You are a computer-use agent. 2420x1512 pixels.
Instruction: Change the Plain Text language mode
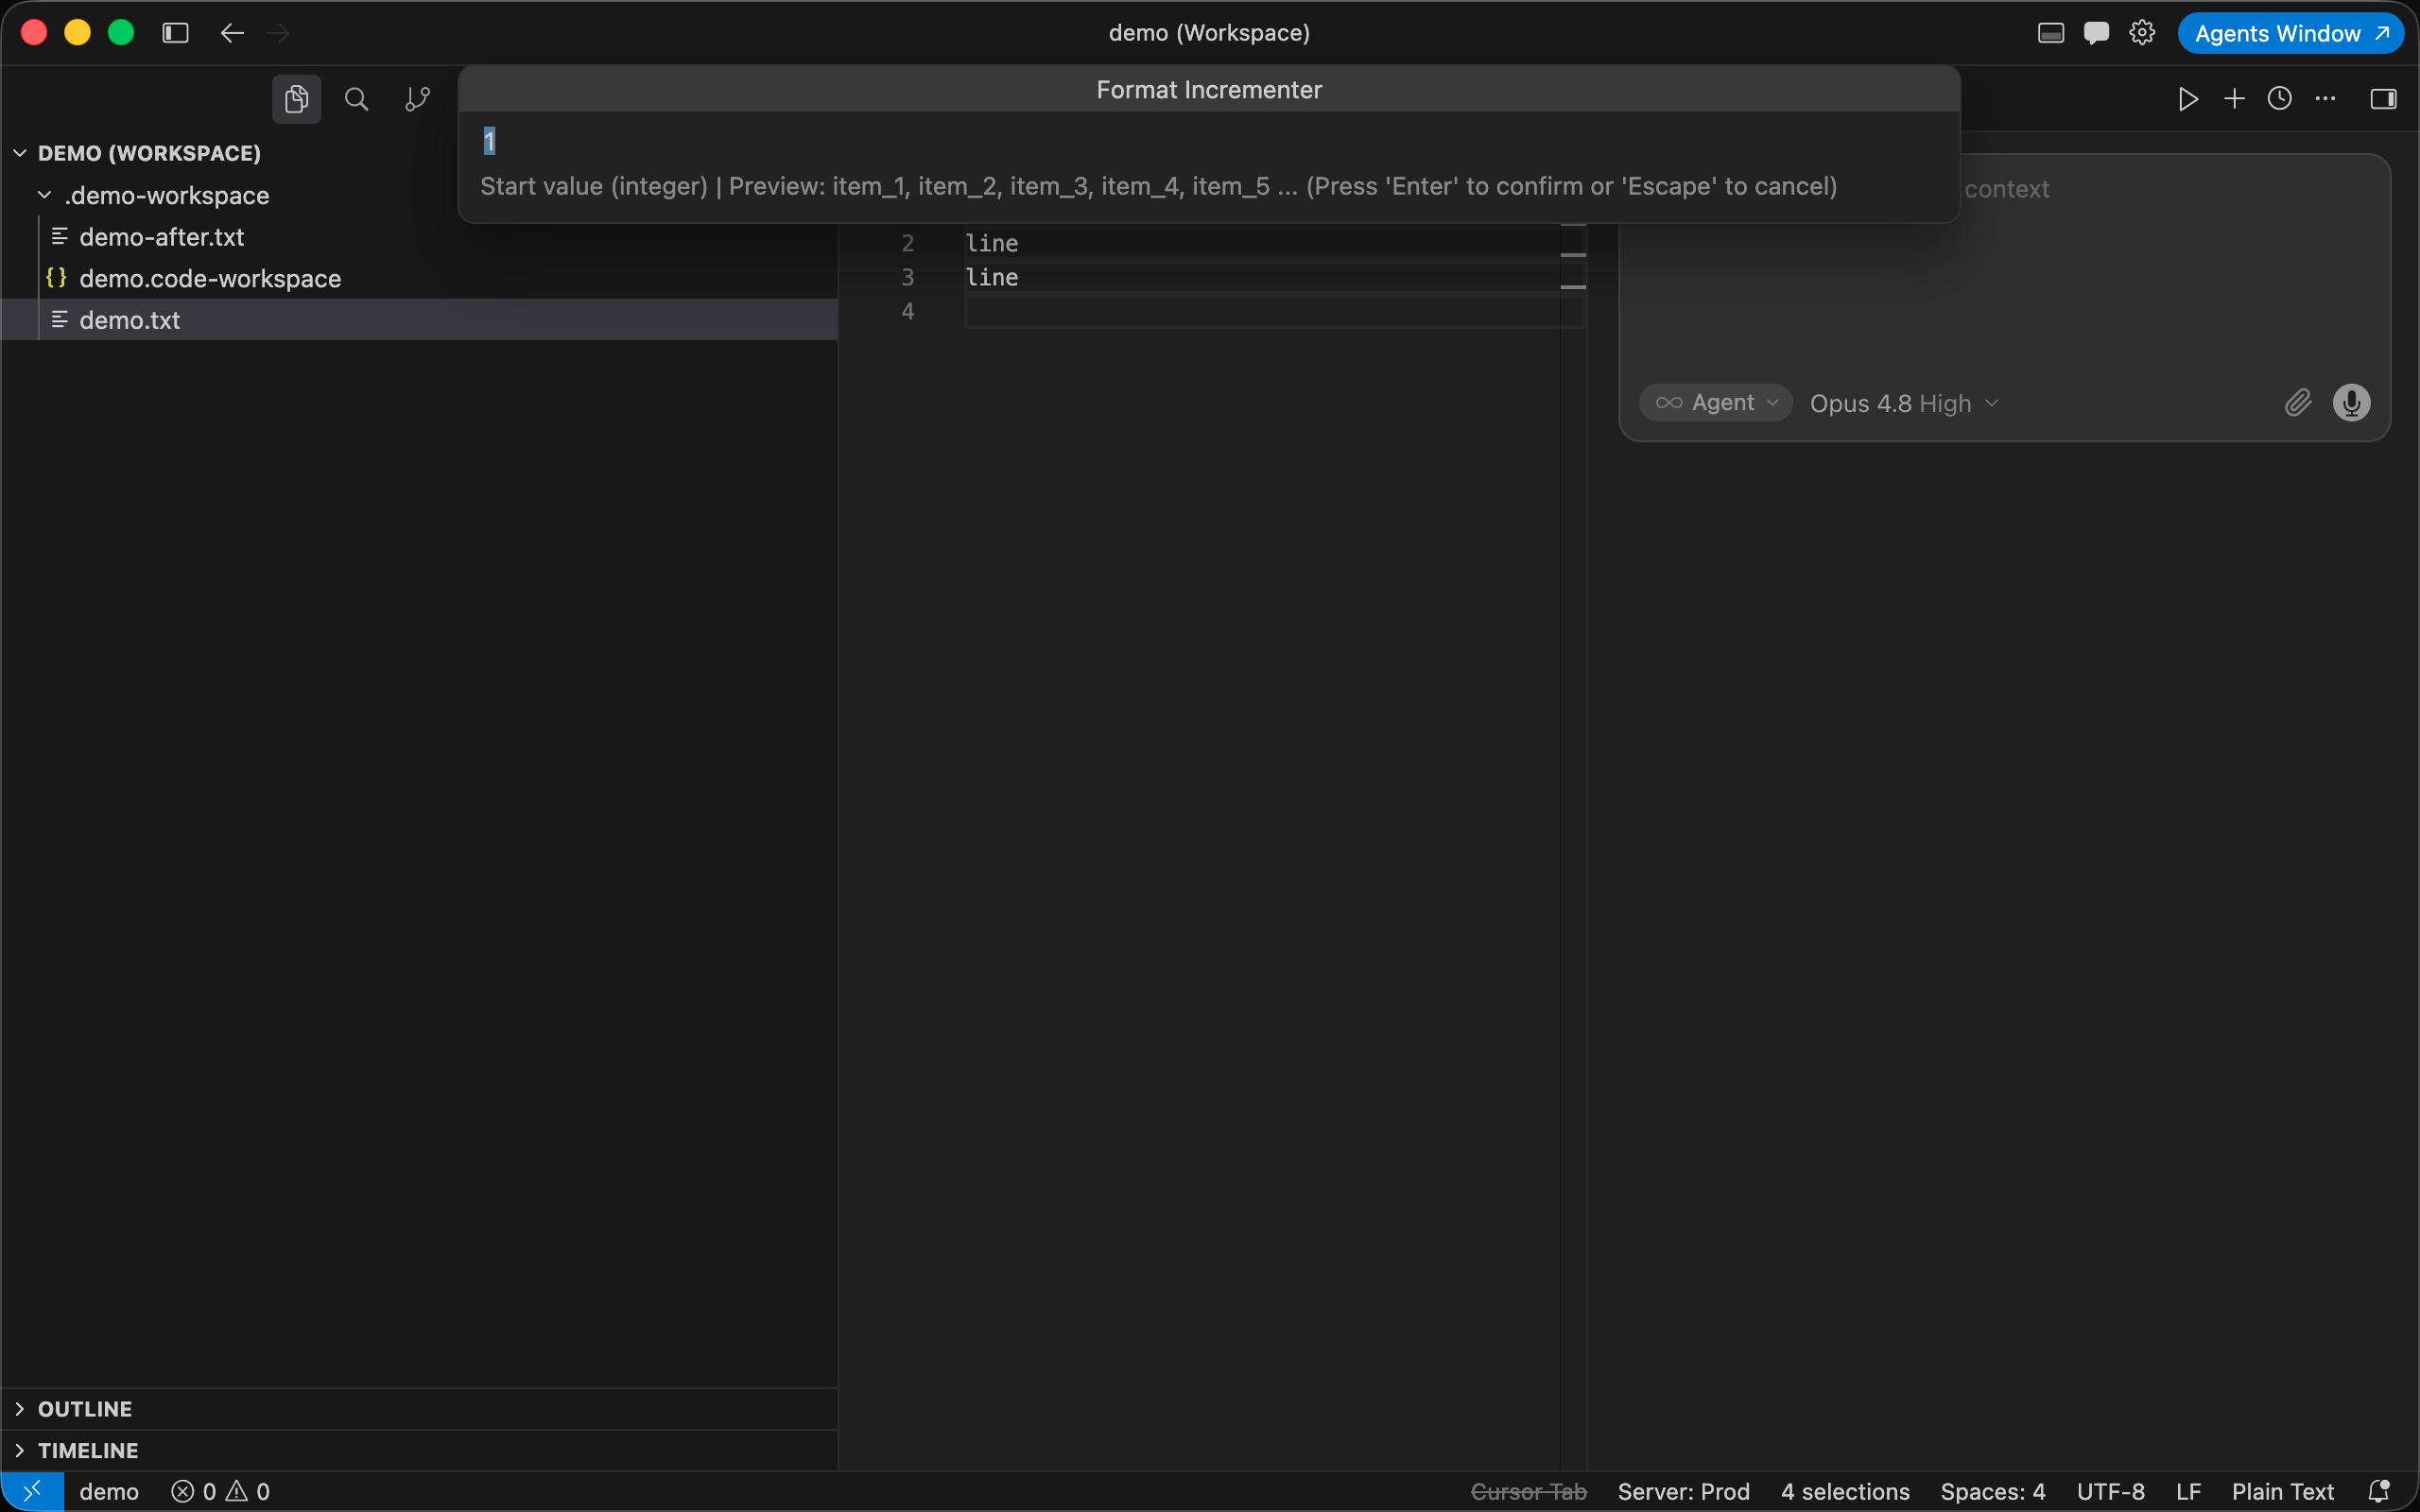coord(2283,1491)
